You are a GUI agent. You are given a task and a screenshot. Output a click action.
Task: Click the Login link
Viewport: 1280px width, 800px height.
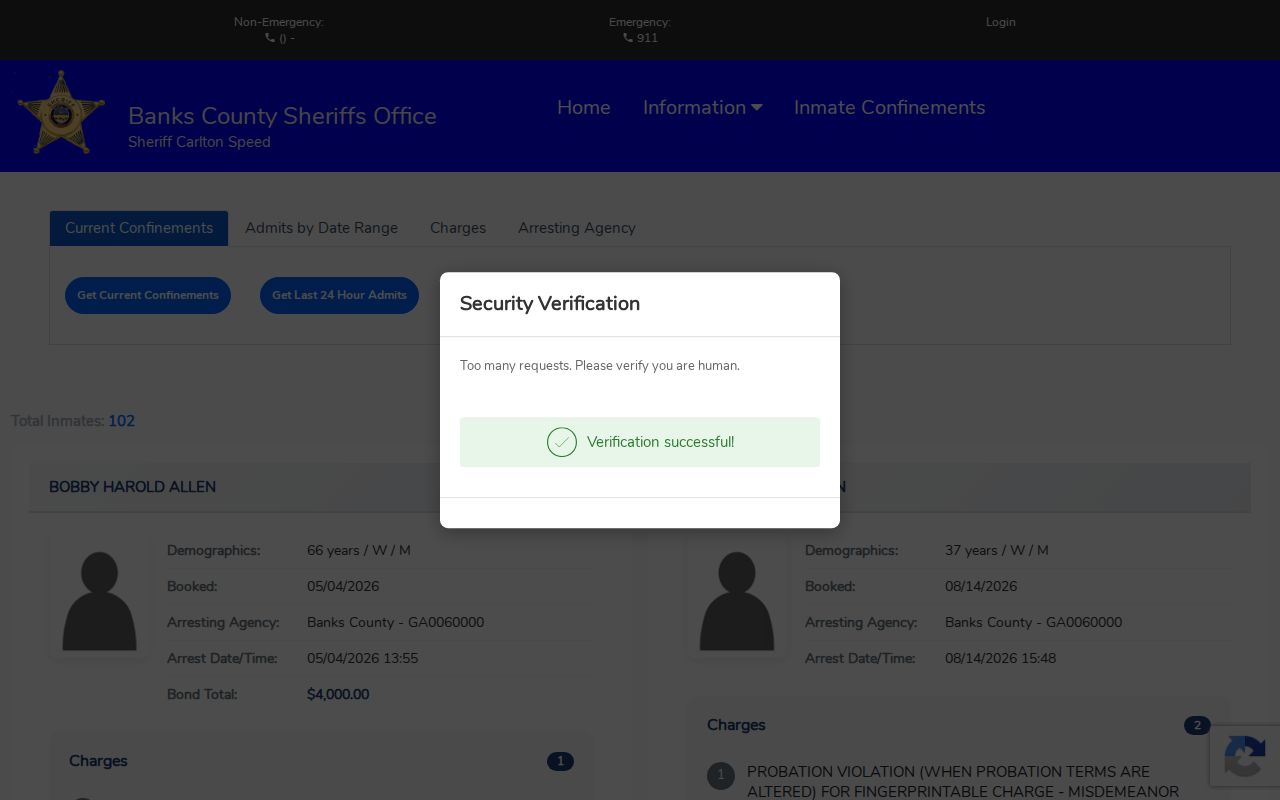pyautogui.click(x=1000, y=22)
